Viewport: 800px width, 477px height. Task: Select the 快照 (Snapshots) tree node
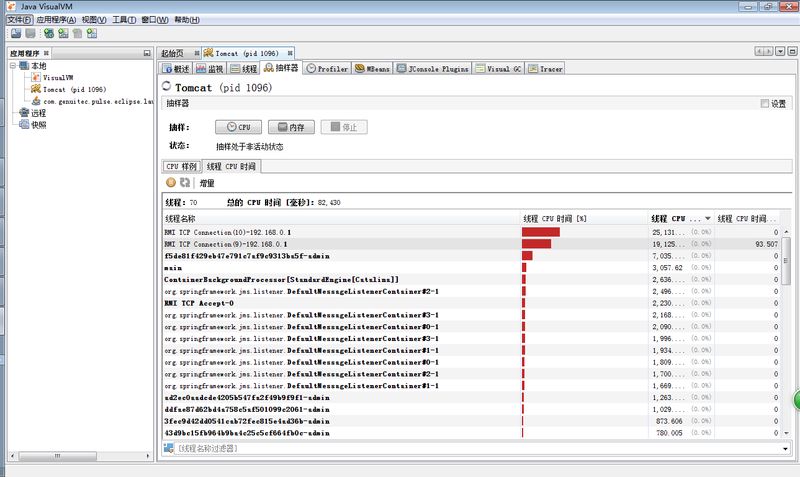pyautogui.click(x=33, y=124)
